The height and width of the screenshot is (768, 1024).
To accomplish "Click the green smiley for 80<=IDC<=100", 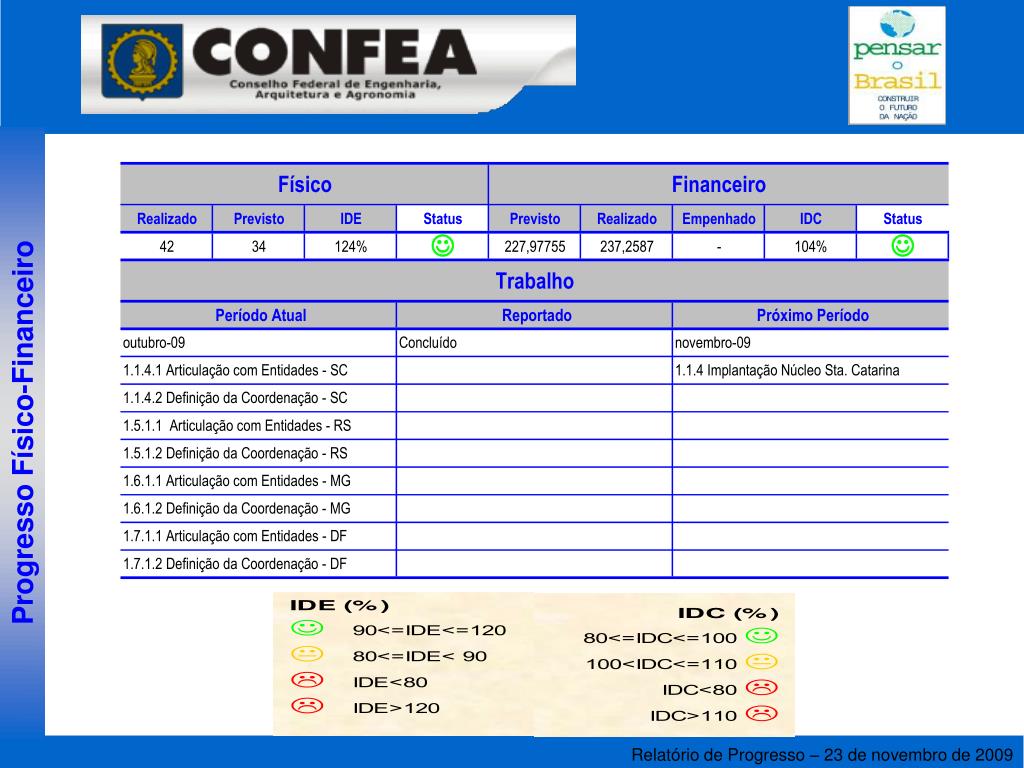I will click(761, 635).
